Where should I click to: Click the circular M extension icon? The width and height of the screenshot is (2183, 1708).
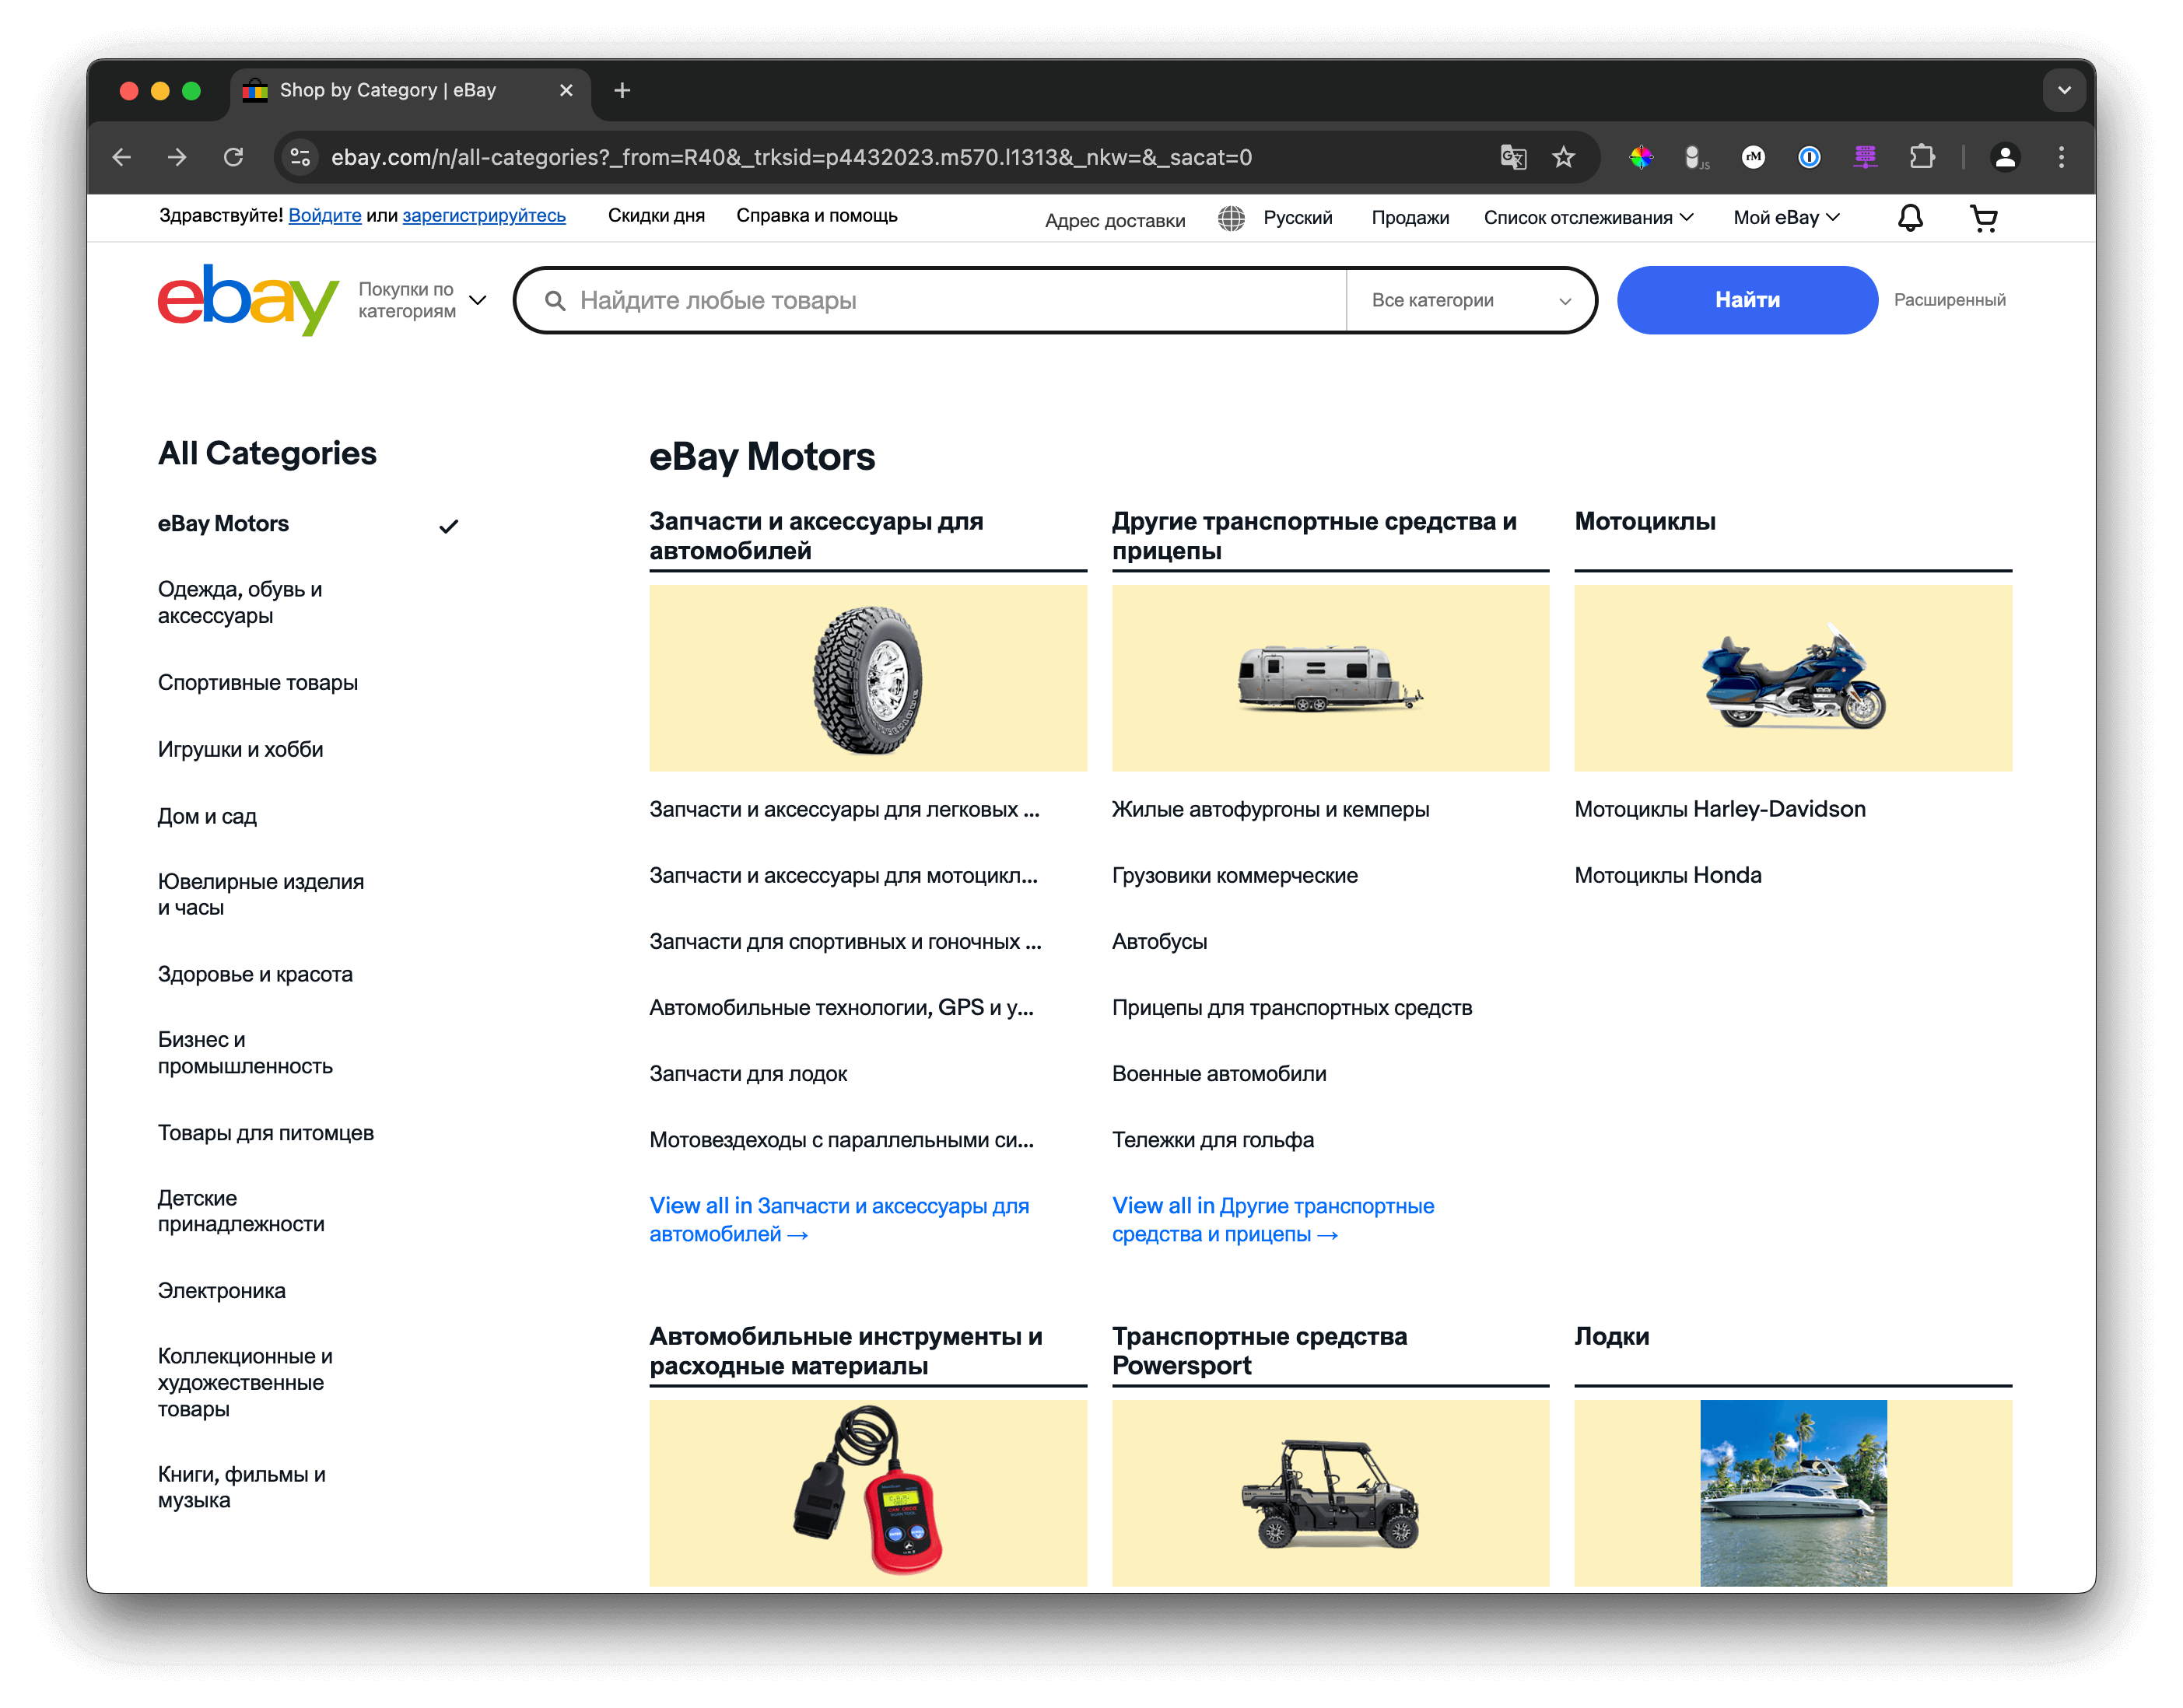tap(1752, 157)
